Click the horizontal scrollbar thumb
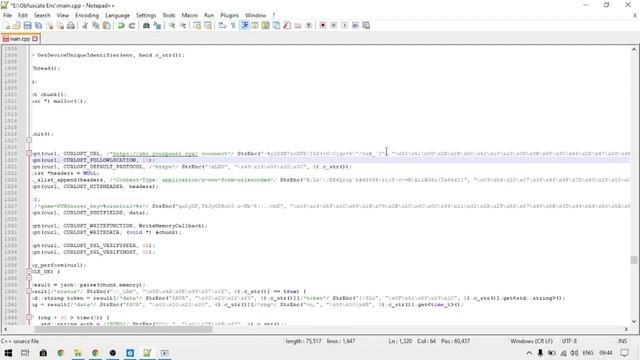 tap(123, 329)
